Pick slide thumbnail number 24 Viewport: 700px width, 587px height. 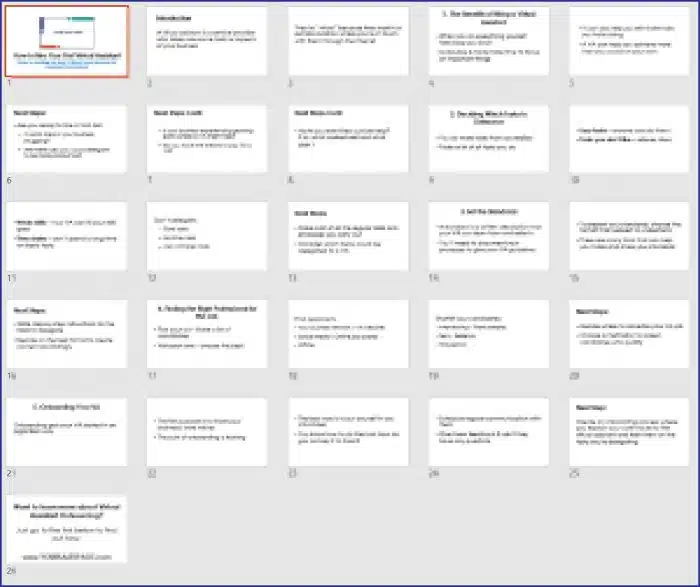pyautogui.click(x=489, y=432)
